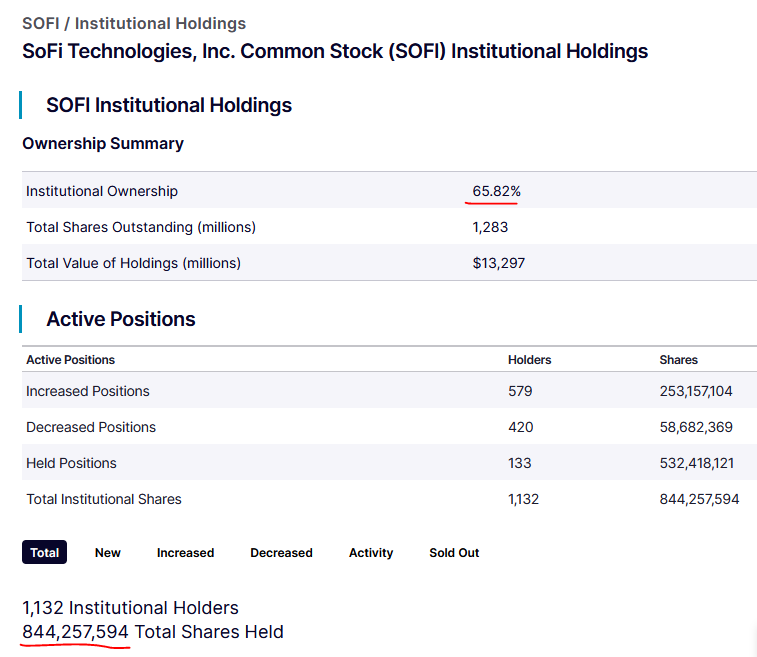Click Total Shares Outstanding (millions) label
Viewport: 757px width, 657px height.
[x=141, y=227]
